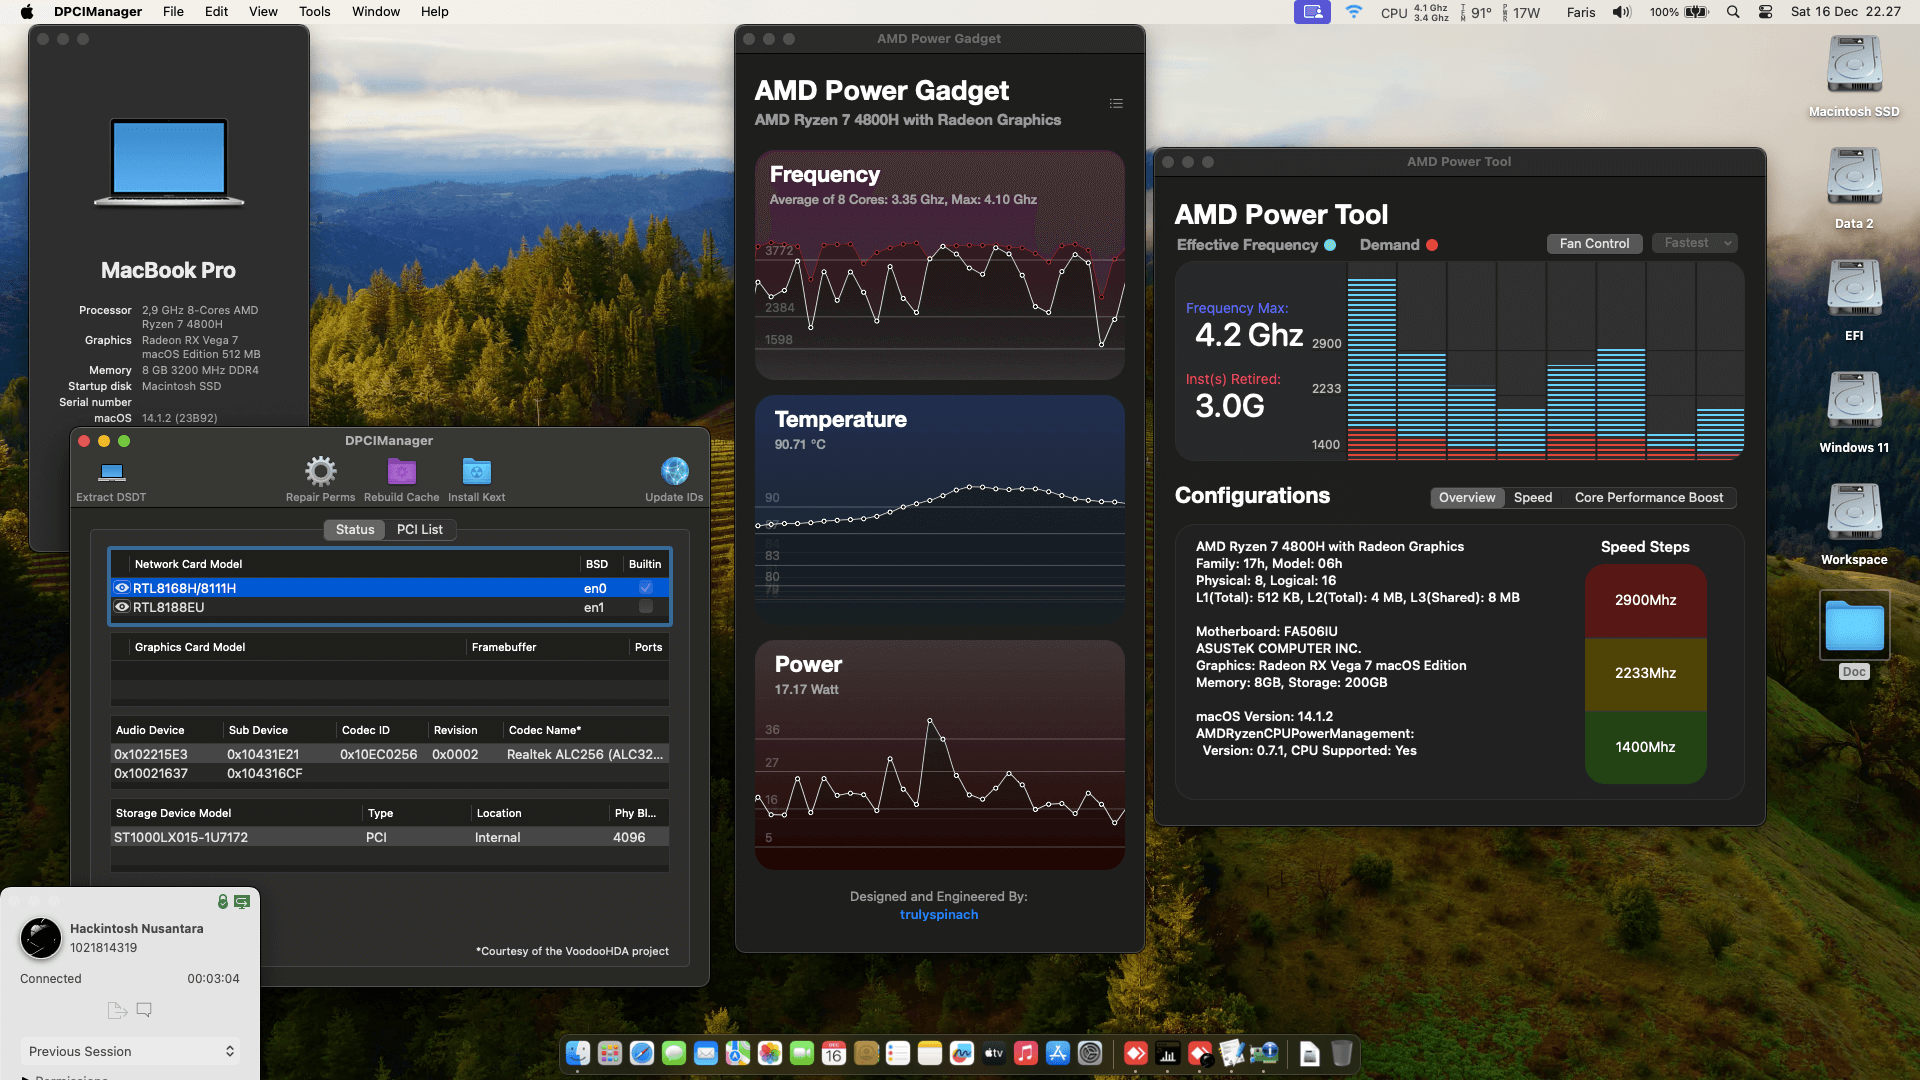
Task: Open the chat icon in the AnyDesk session
Action: point(144,1010)
